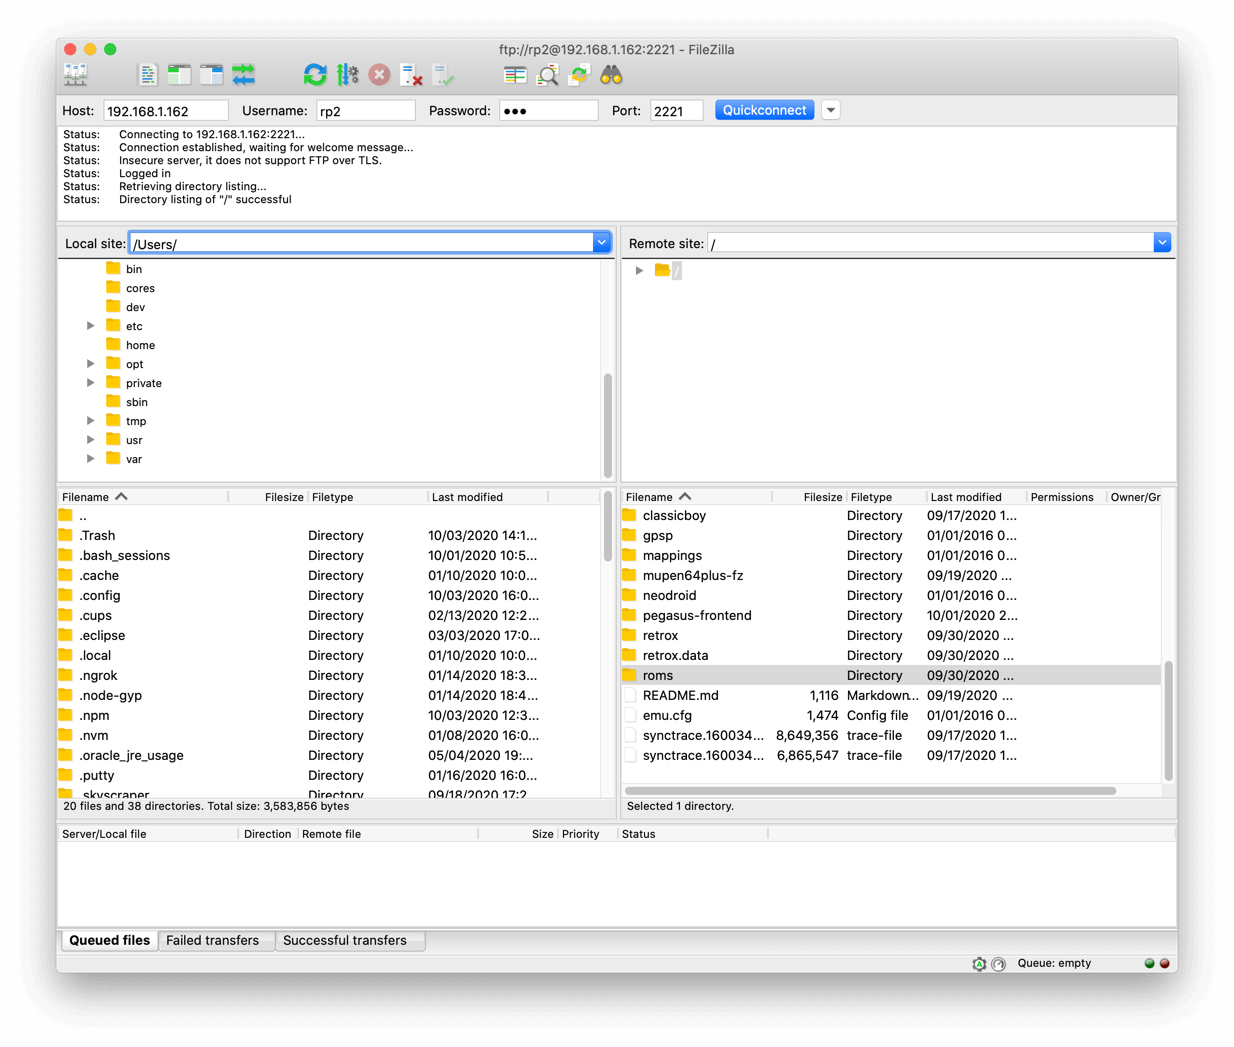Refresh the file and folder lists
Image resolution: width=1234 pixels, height=1047 pixels.
(x=315, y=75)
